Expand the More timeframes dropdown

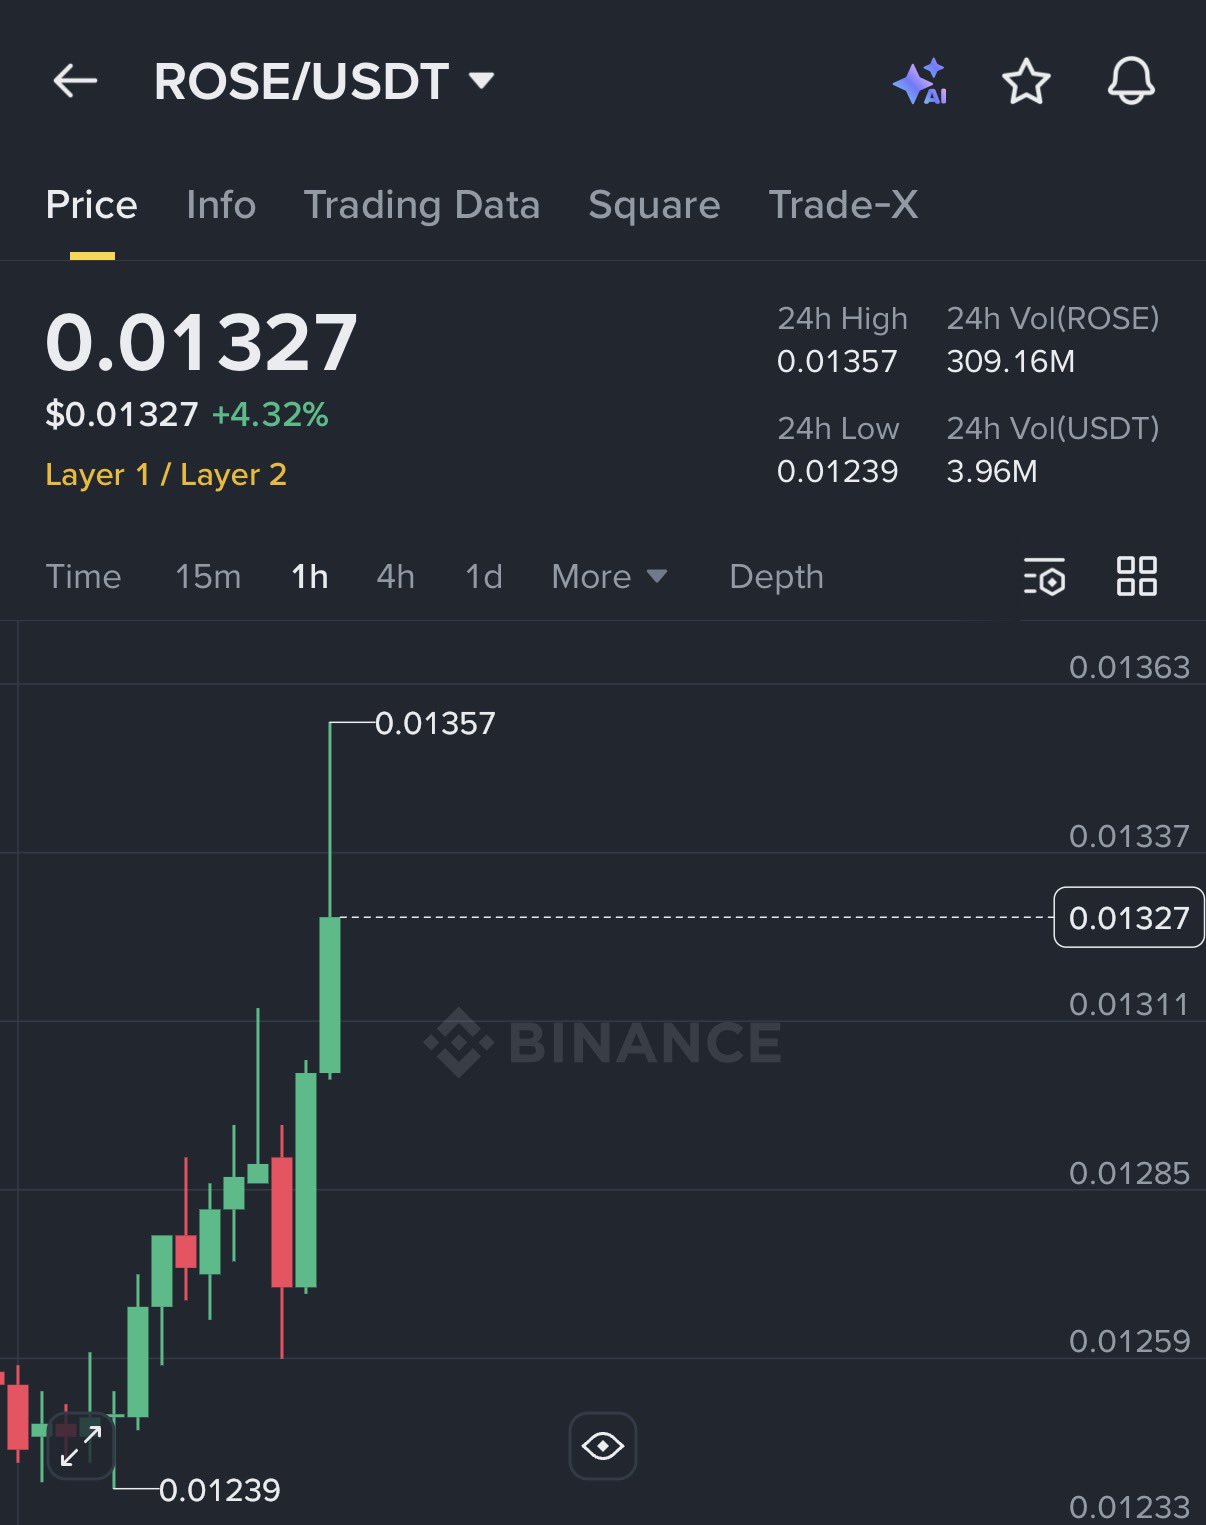(x=608, y=577)
